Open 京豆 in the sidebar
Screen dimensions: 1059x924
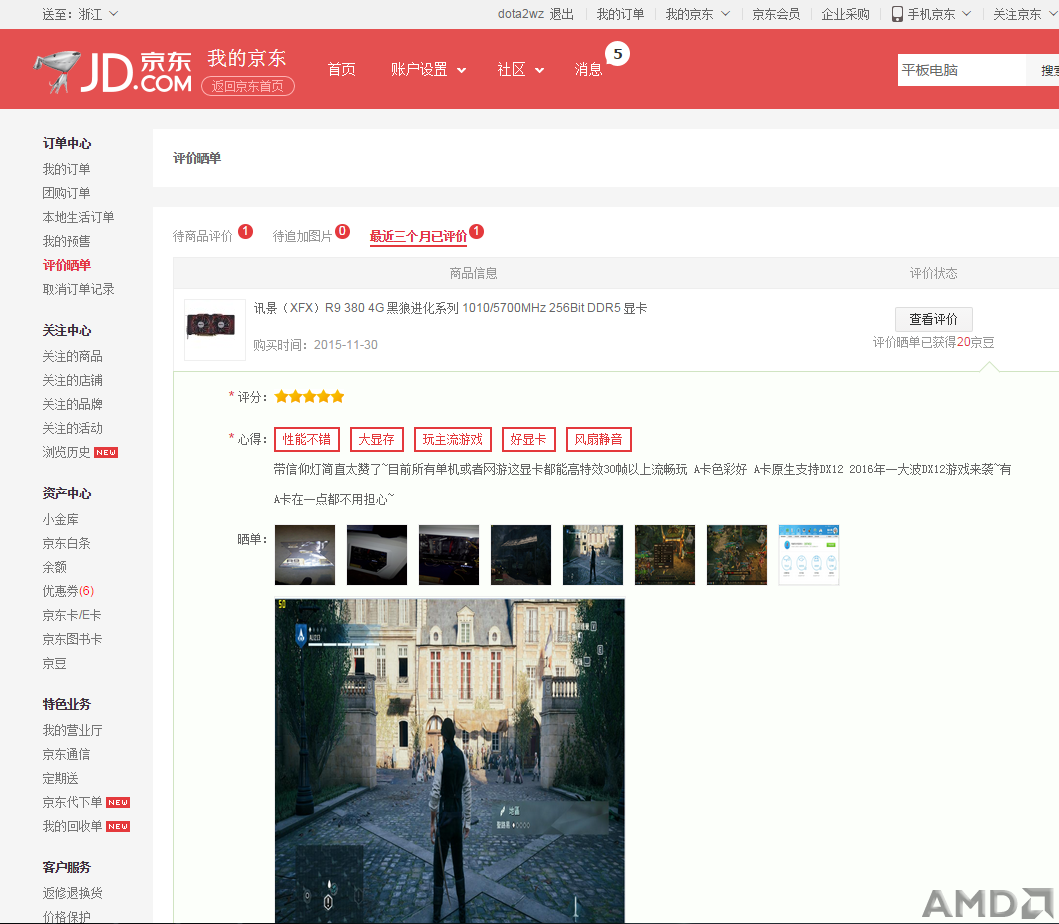pyautogui.click(x=54, y=663)
